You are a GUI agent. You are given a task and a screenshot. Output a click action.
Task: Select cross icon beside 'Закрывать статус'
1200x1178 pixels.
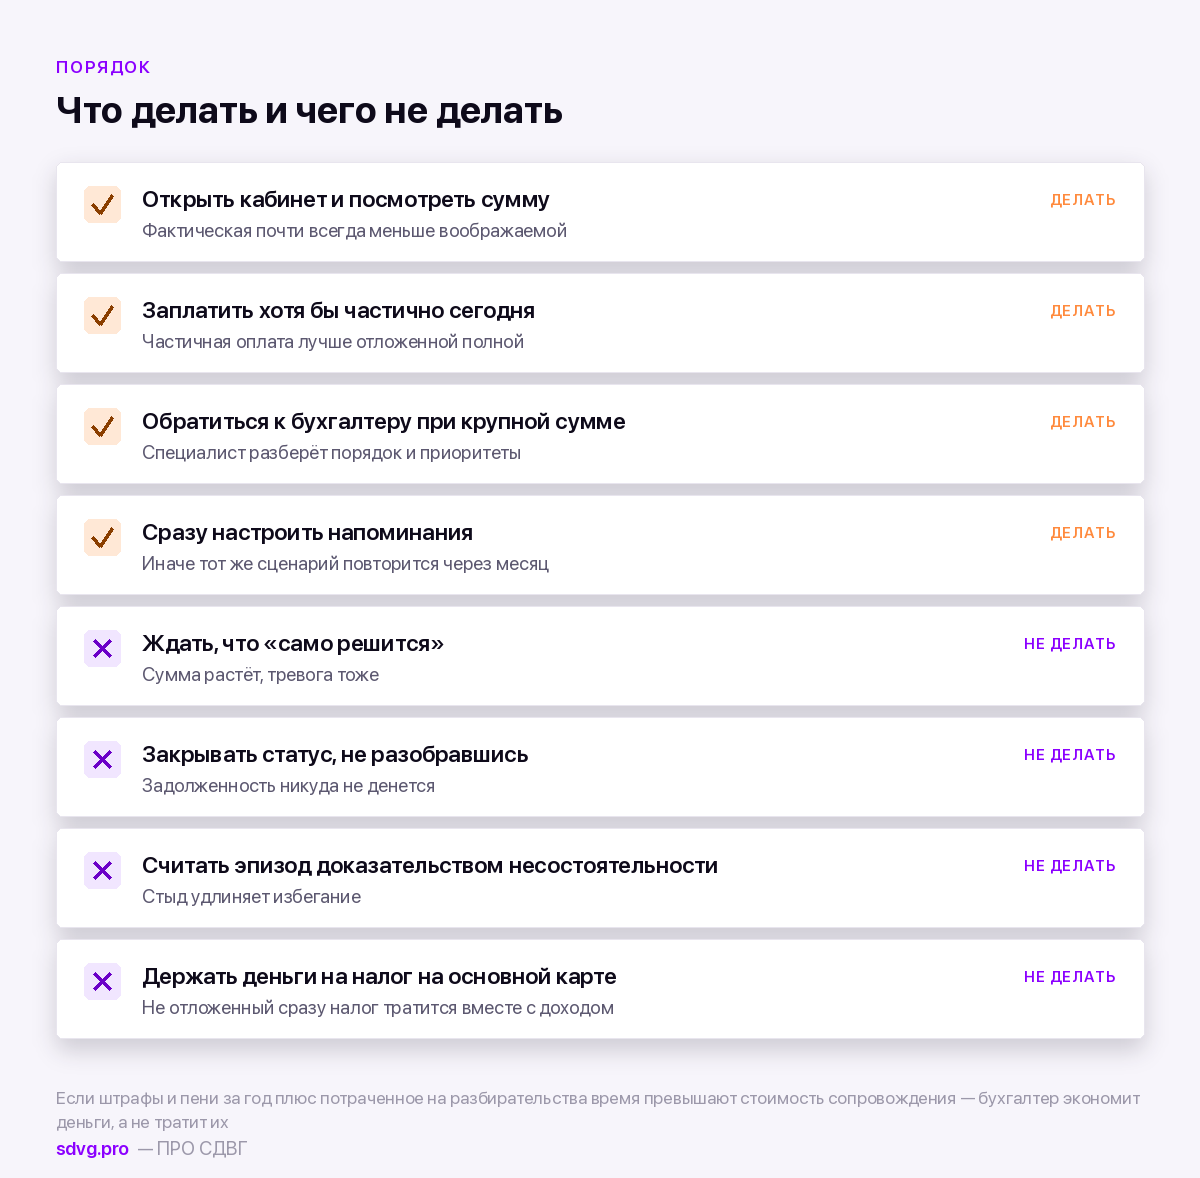[x=102, y=760]
